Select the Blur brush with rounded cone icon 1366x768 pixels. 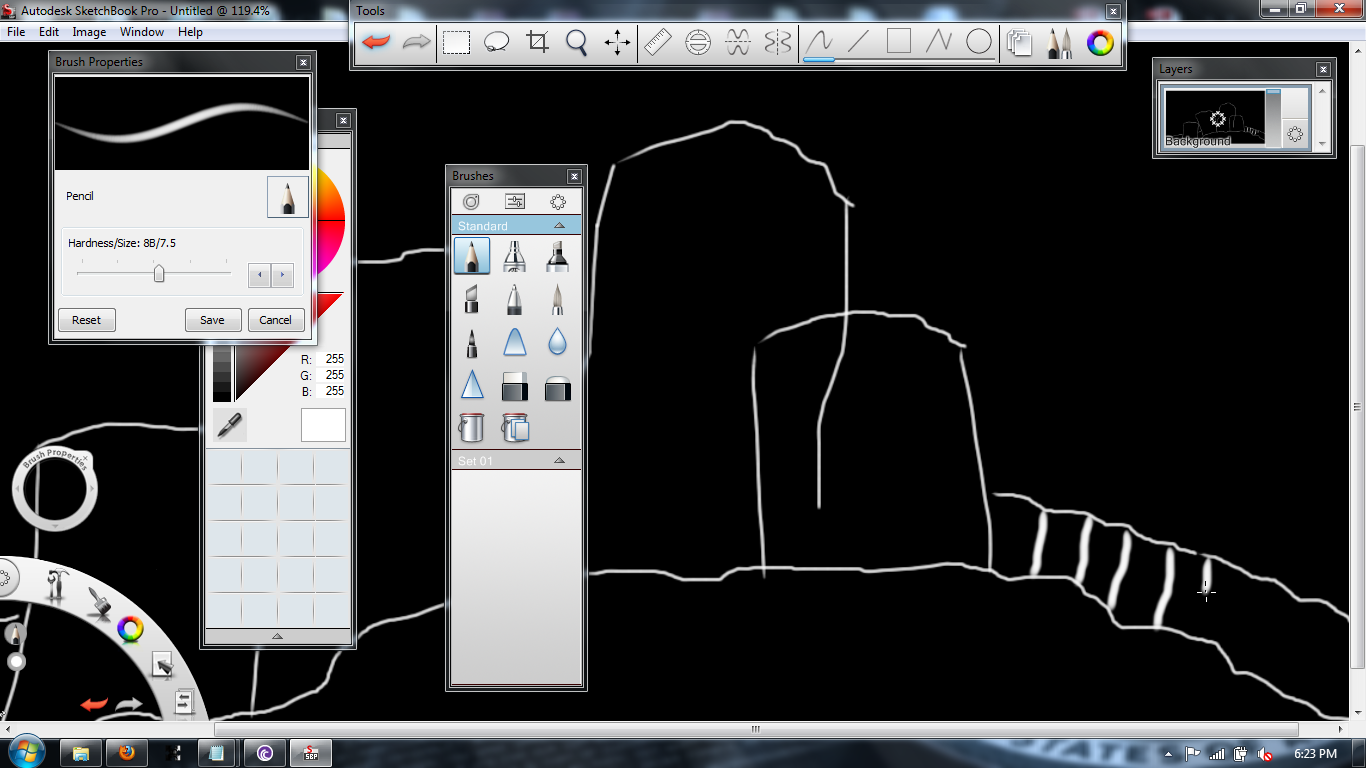(514, 342)
